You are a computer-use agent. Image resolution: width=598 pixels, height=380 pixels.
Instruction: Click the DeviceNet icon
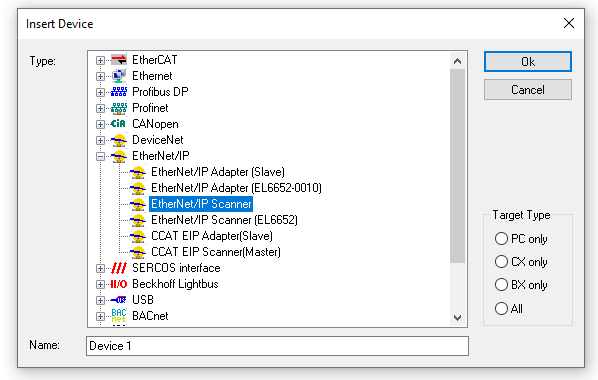coord(119,140)
